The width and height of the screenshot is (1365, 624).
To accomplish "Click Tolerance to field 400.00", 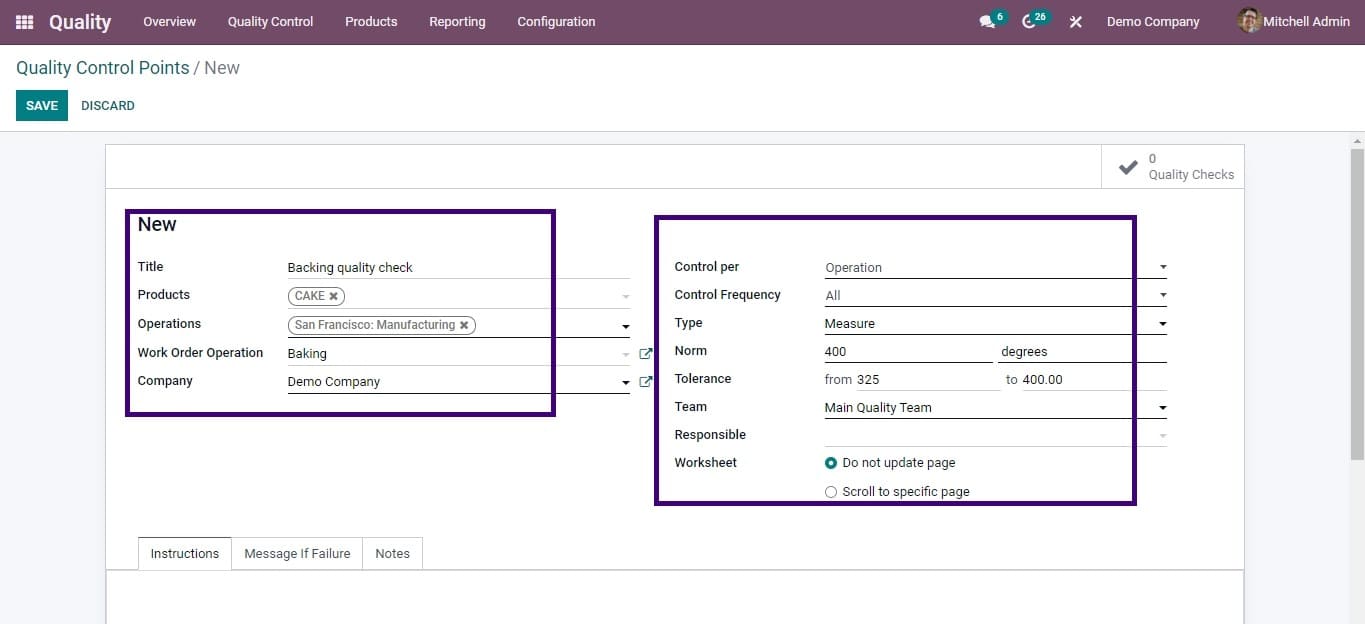I will pyautogui.click(x=1094, y=379).
